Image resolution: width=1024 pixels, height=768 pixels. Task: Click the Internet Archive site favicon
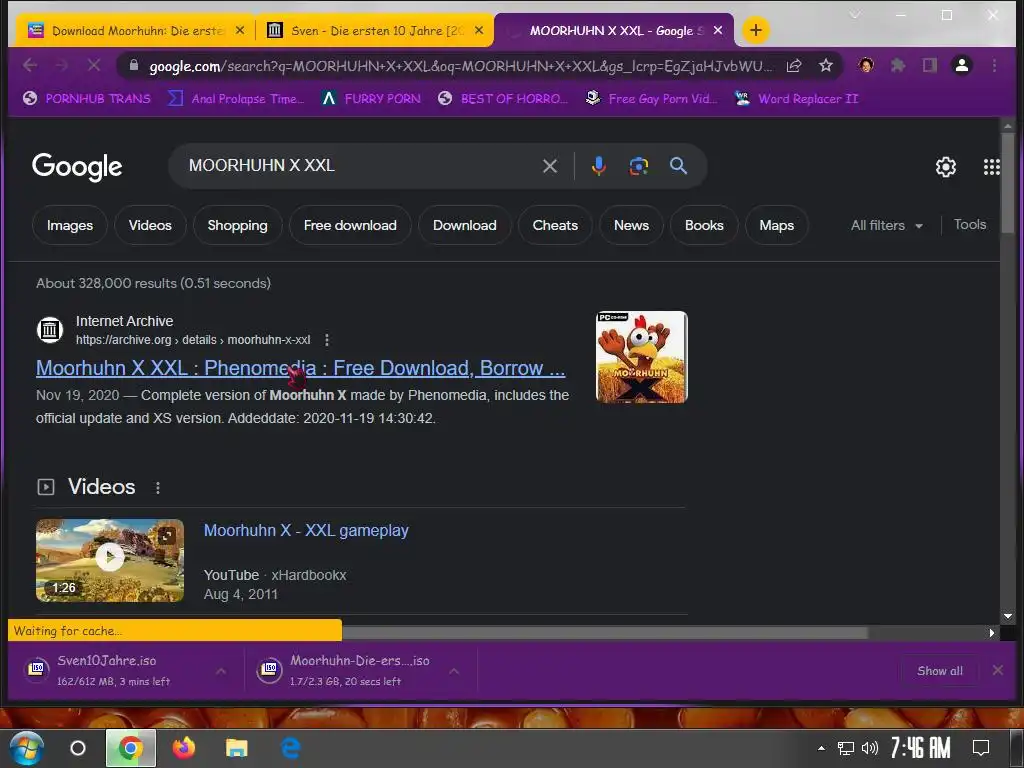tap(50, 330)
